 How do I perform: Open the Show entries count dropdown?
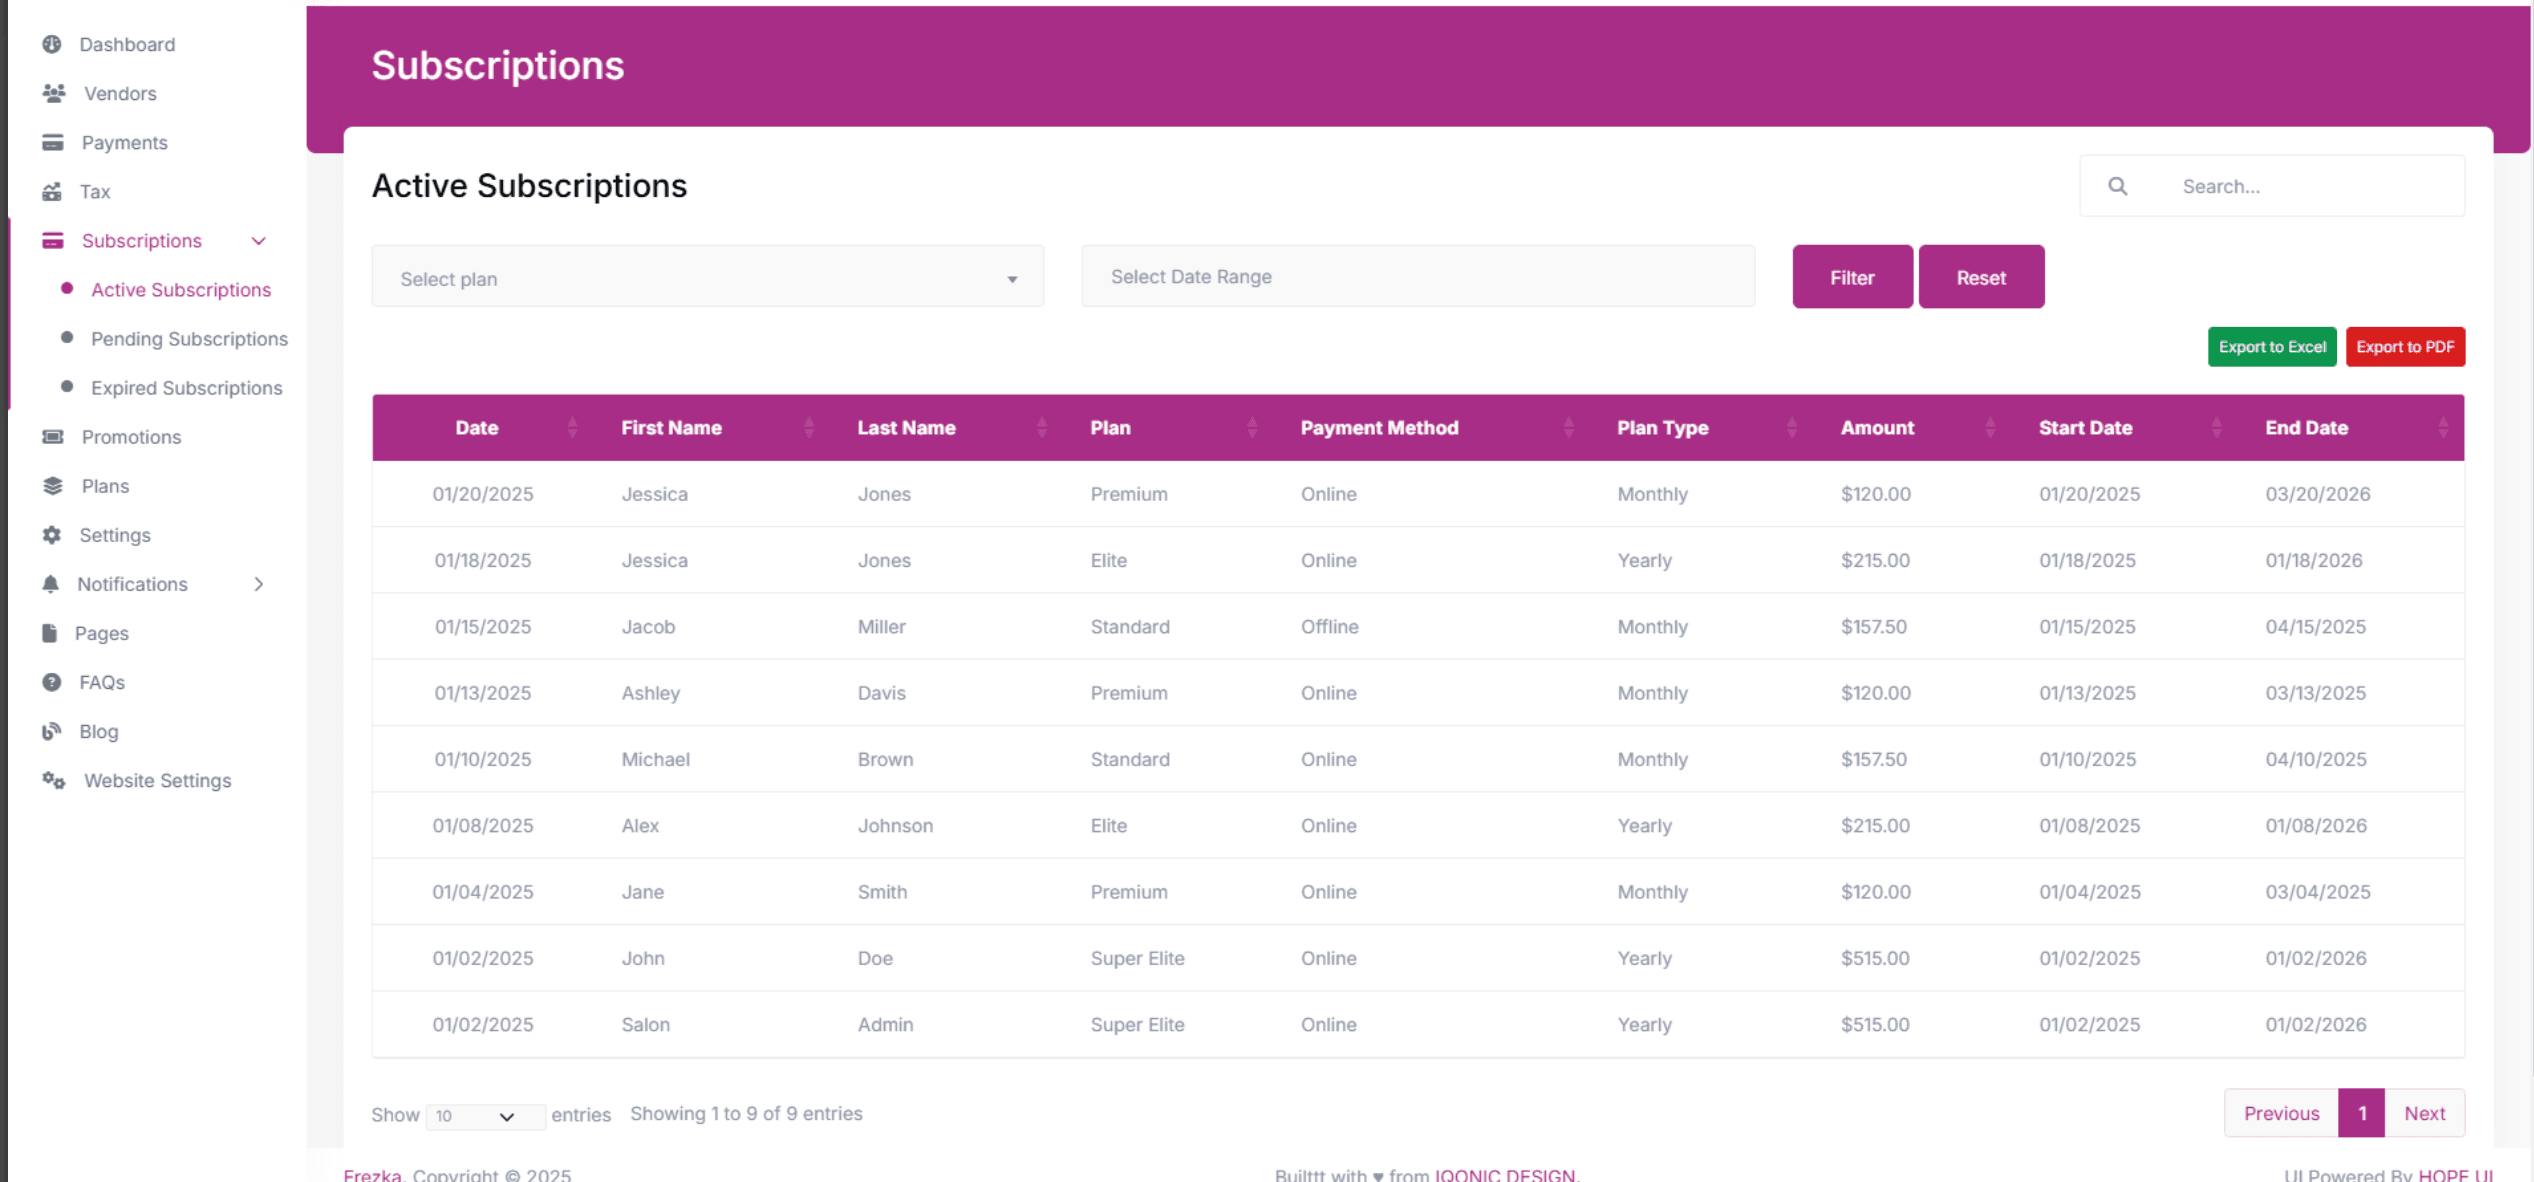click(484, 1116)
